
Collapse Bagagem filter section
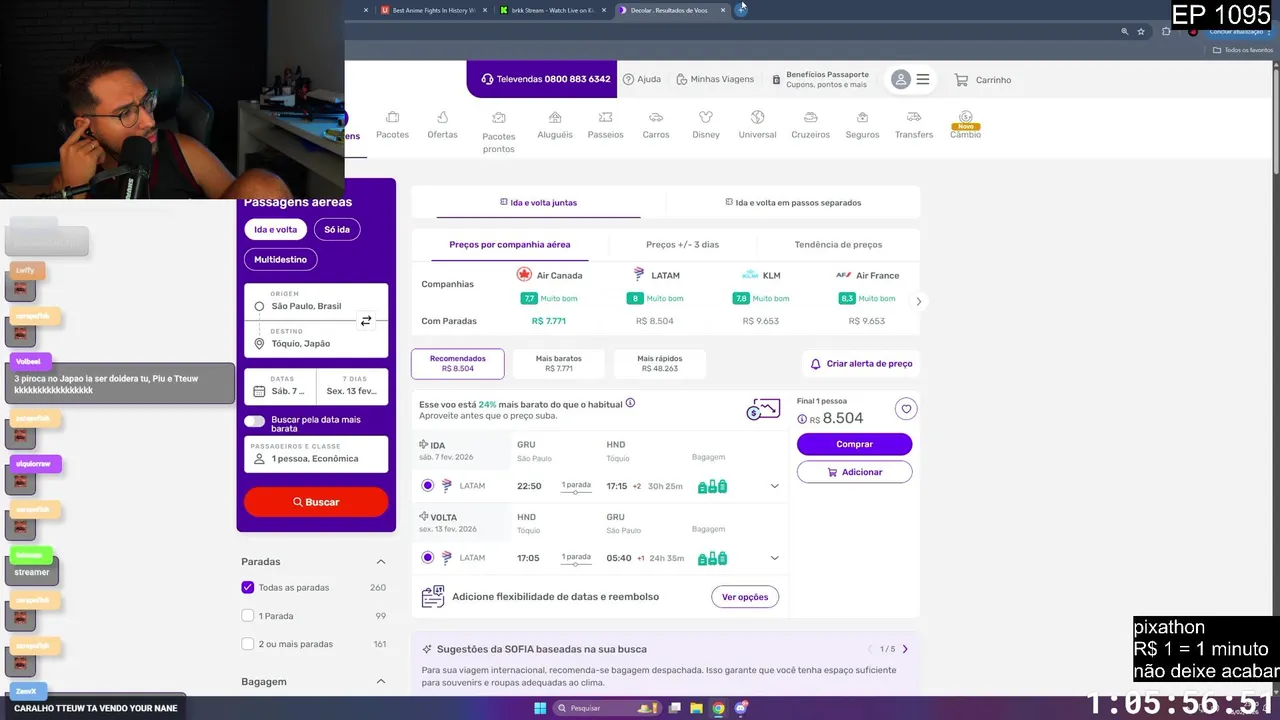click(x=381, y=682)
